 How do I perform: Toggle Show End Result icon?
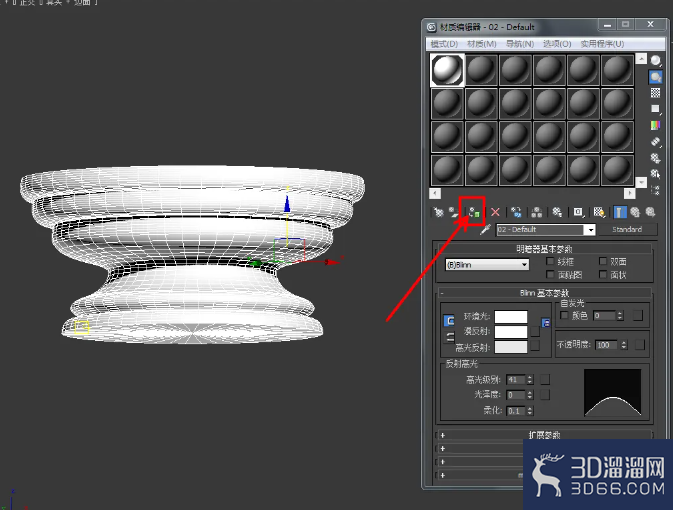coord(619,212)
